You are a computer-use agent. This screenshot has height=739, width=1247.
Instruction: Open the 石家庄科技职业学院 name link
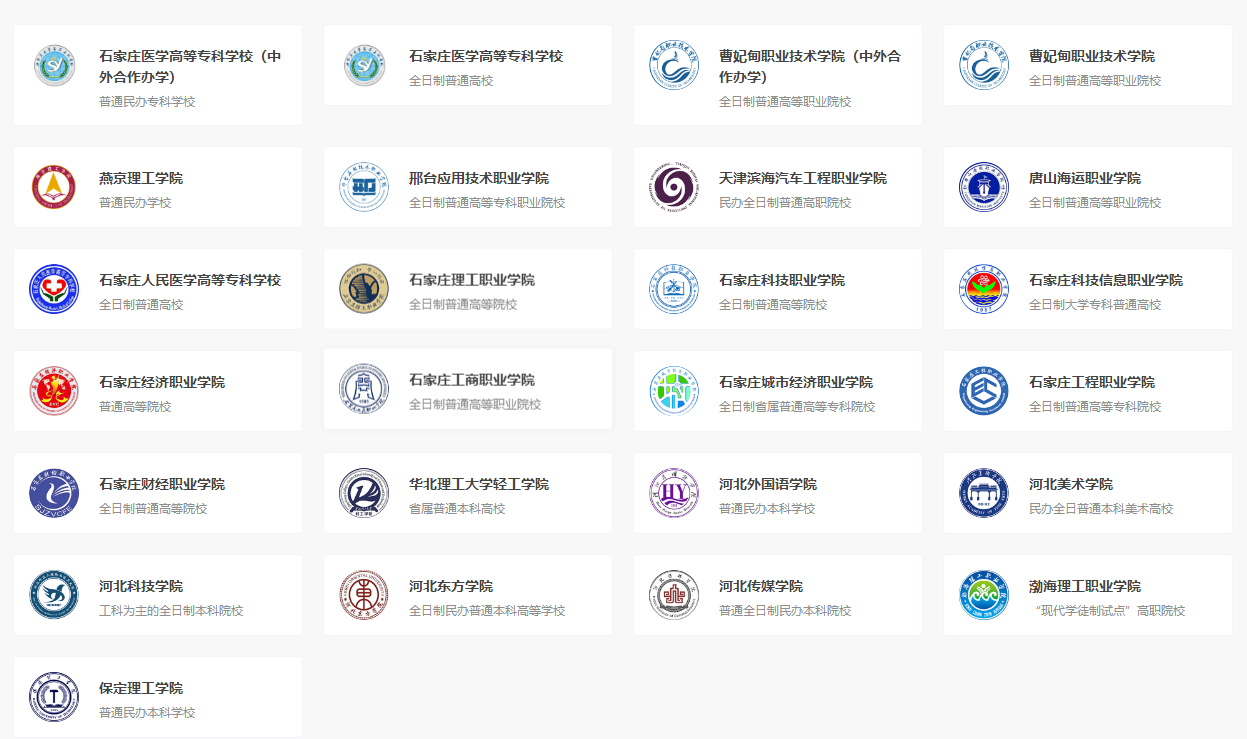(782, 280)
